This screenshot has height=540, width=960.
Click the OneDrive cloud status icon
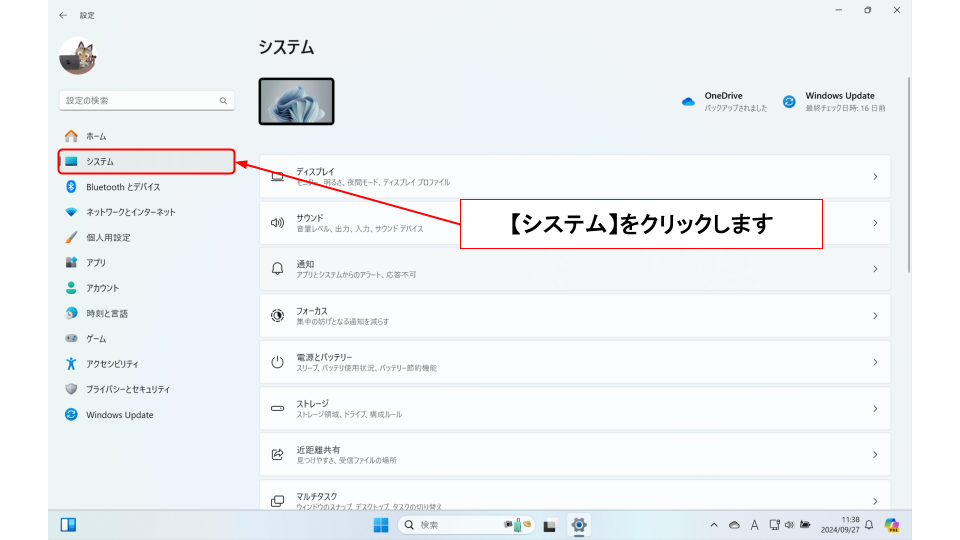coord(688,102)
